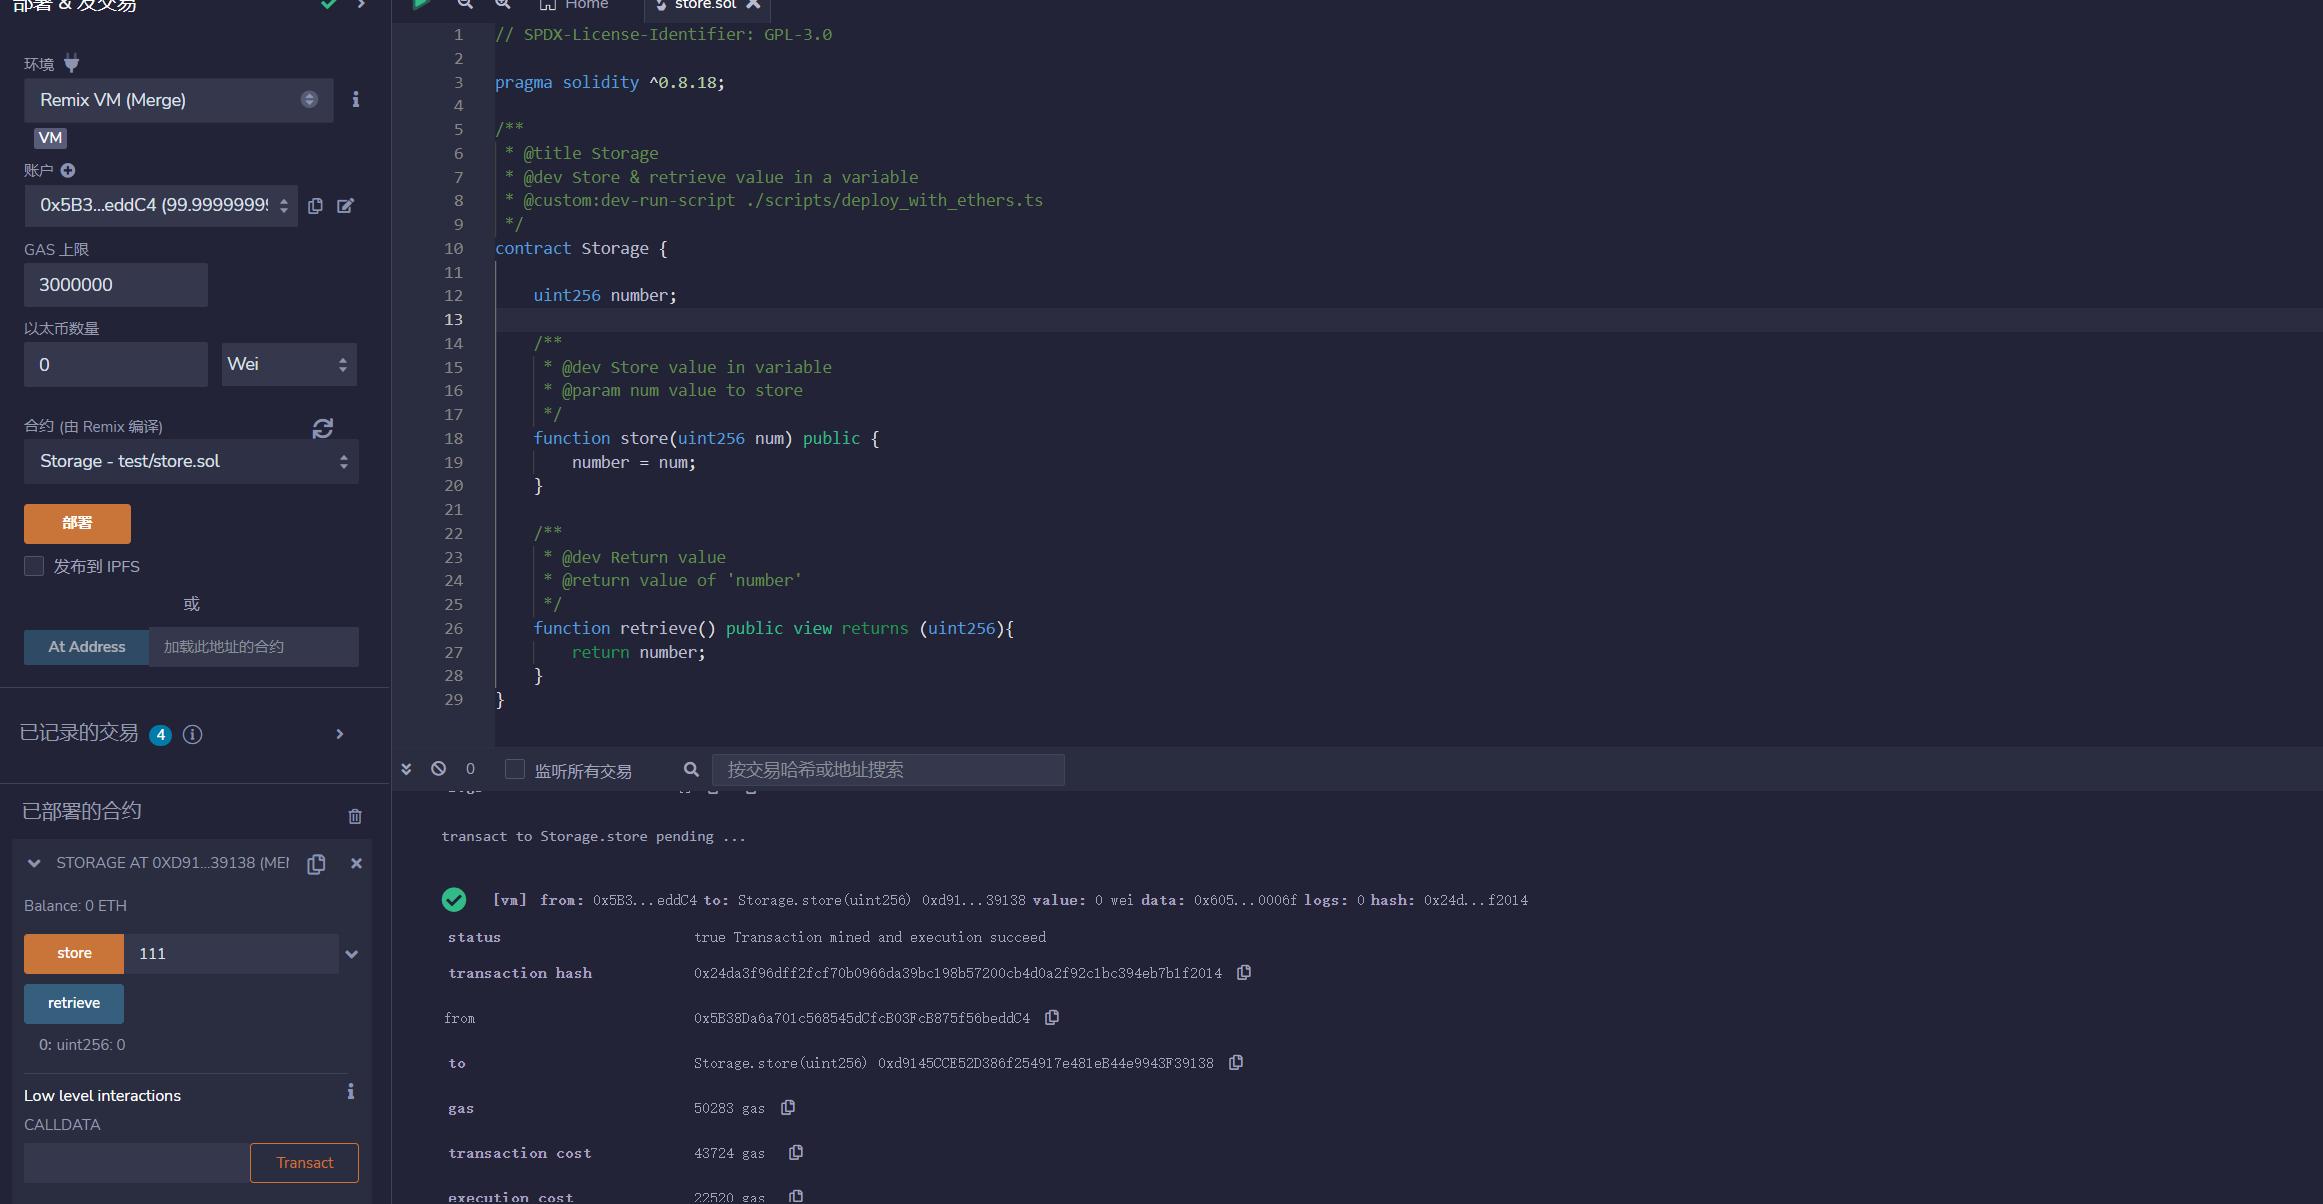Click the edit icon beside the account

(345, 206)
